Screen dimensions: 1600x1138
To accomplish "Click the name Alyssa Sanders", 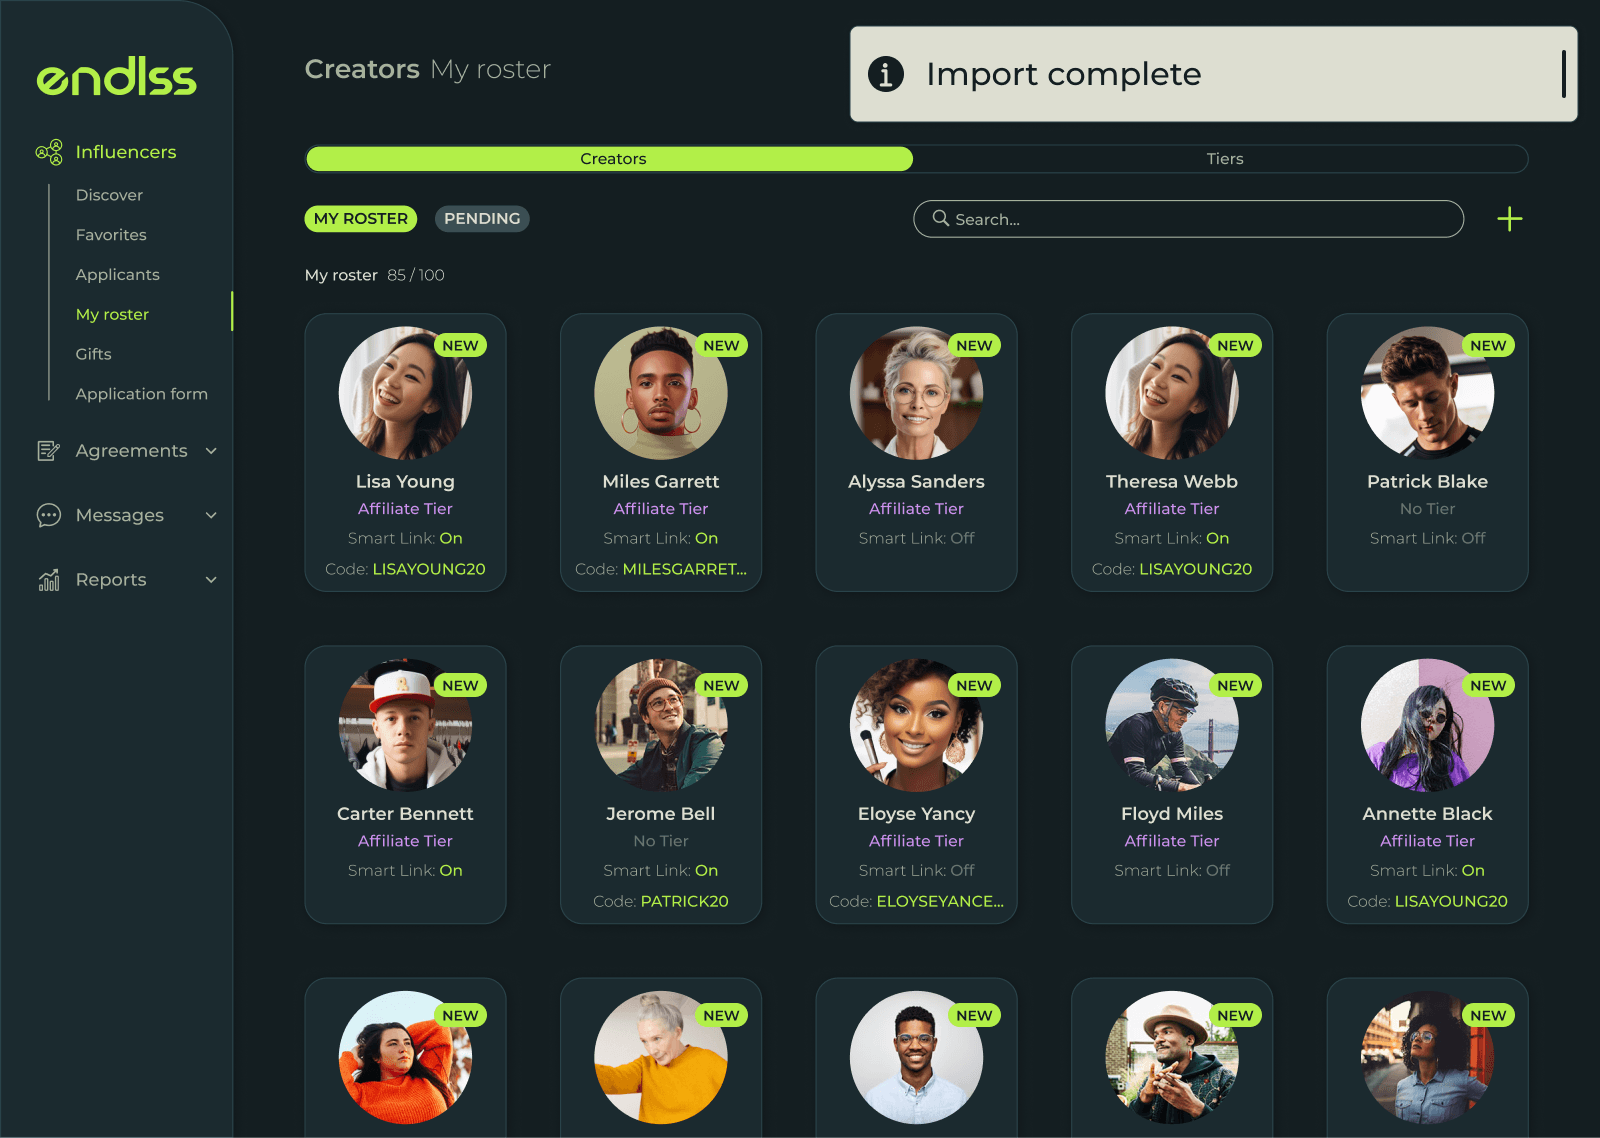I will tap(916, 482).
